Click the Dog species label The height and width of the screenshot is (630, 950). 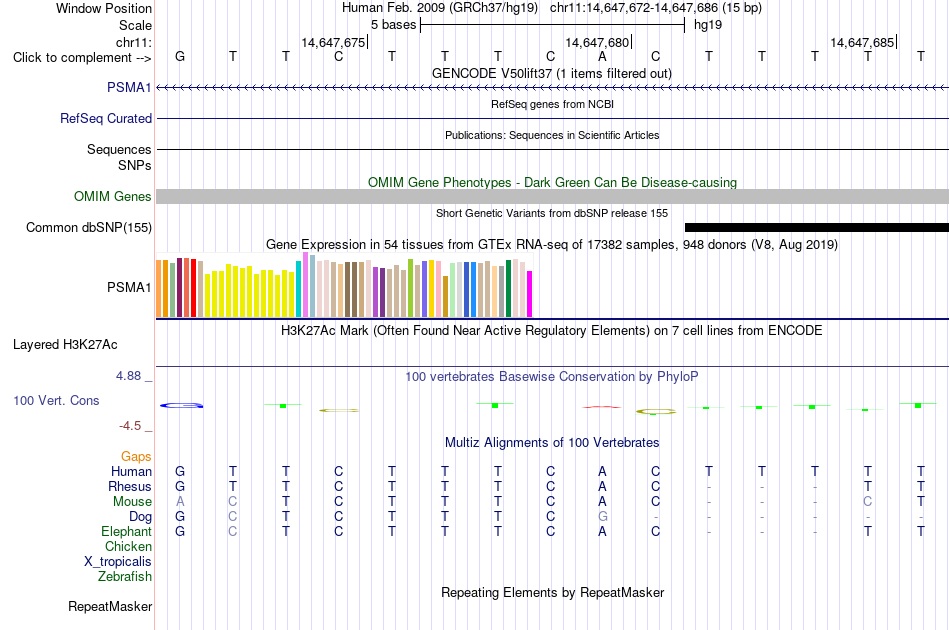pyautogui.click(x=140, y=517)
